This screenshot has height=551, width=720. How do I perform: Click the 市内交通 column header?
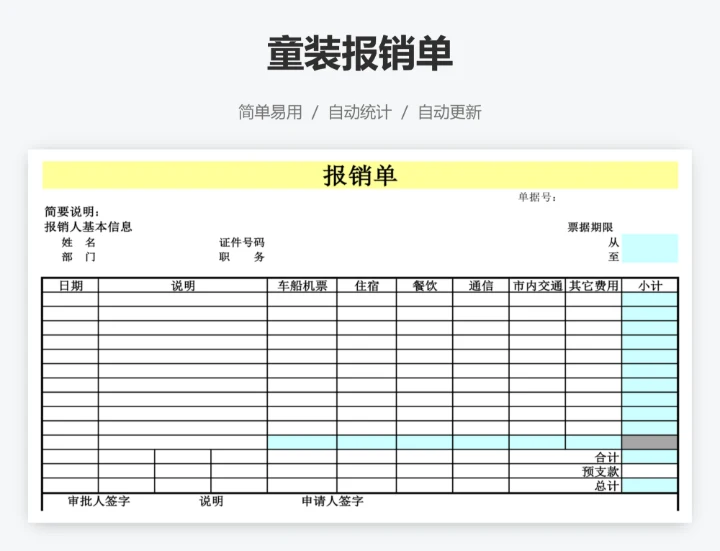[537, 286]
